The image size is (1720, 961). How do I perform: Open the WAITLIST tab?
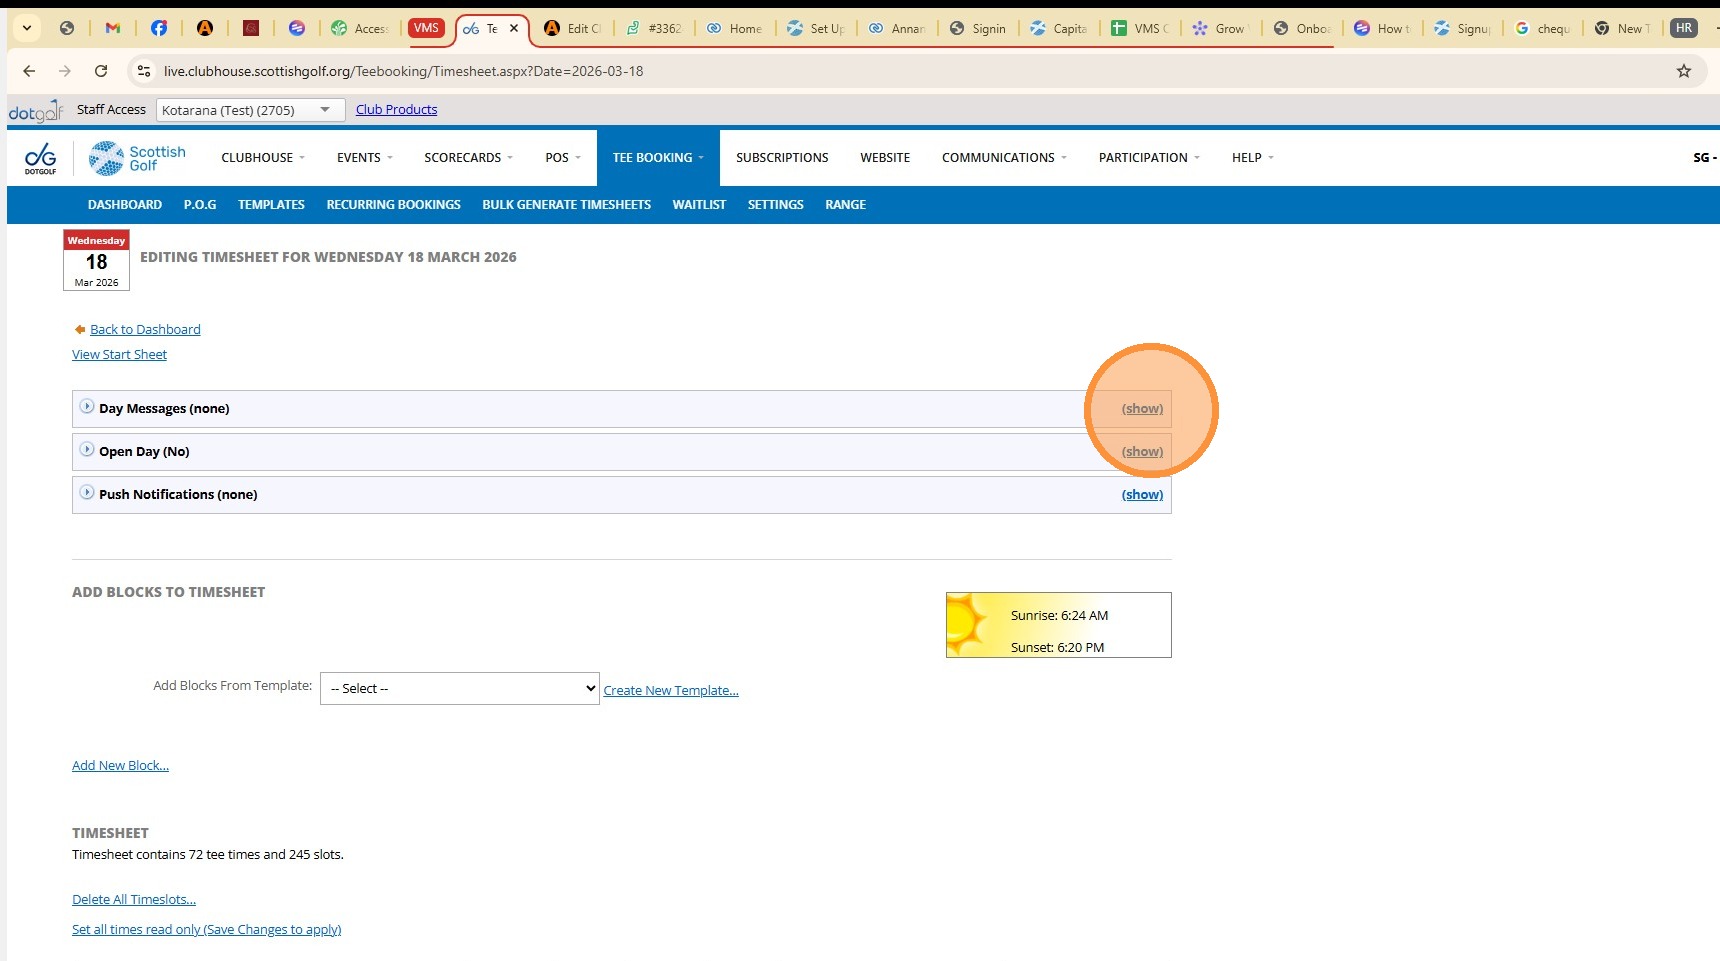(x=699, y=205)
